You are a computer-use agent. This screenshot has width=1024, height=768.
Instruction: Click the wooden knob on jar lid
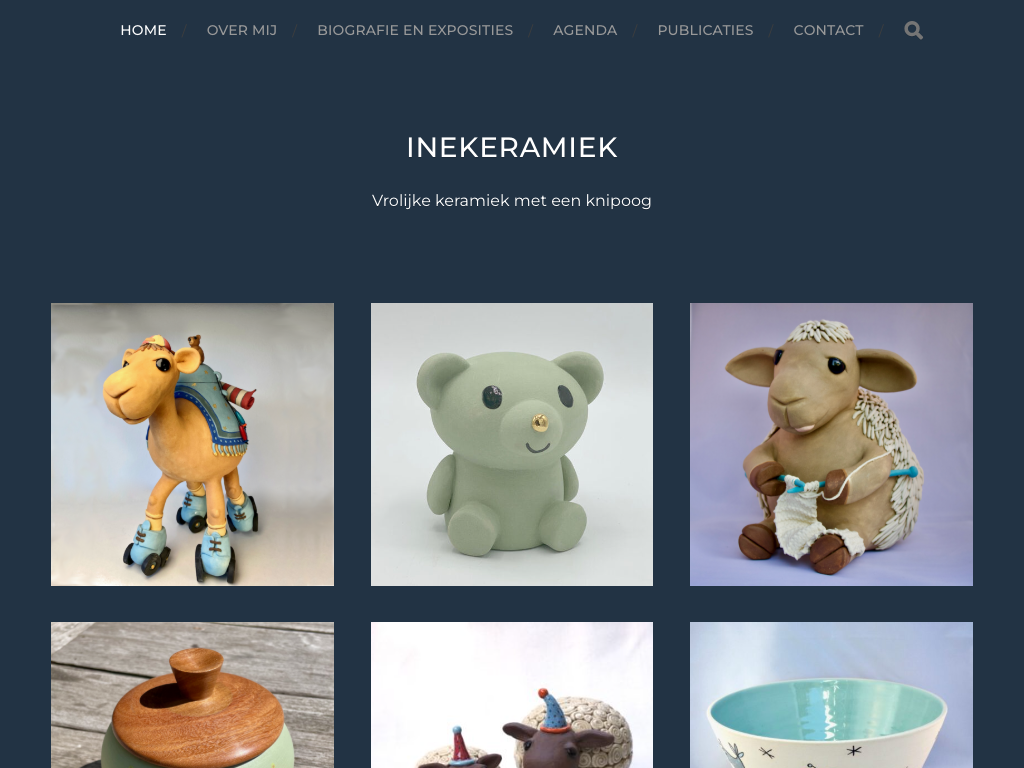pos(196,671)
